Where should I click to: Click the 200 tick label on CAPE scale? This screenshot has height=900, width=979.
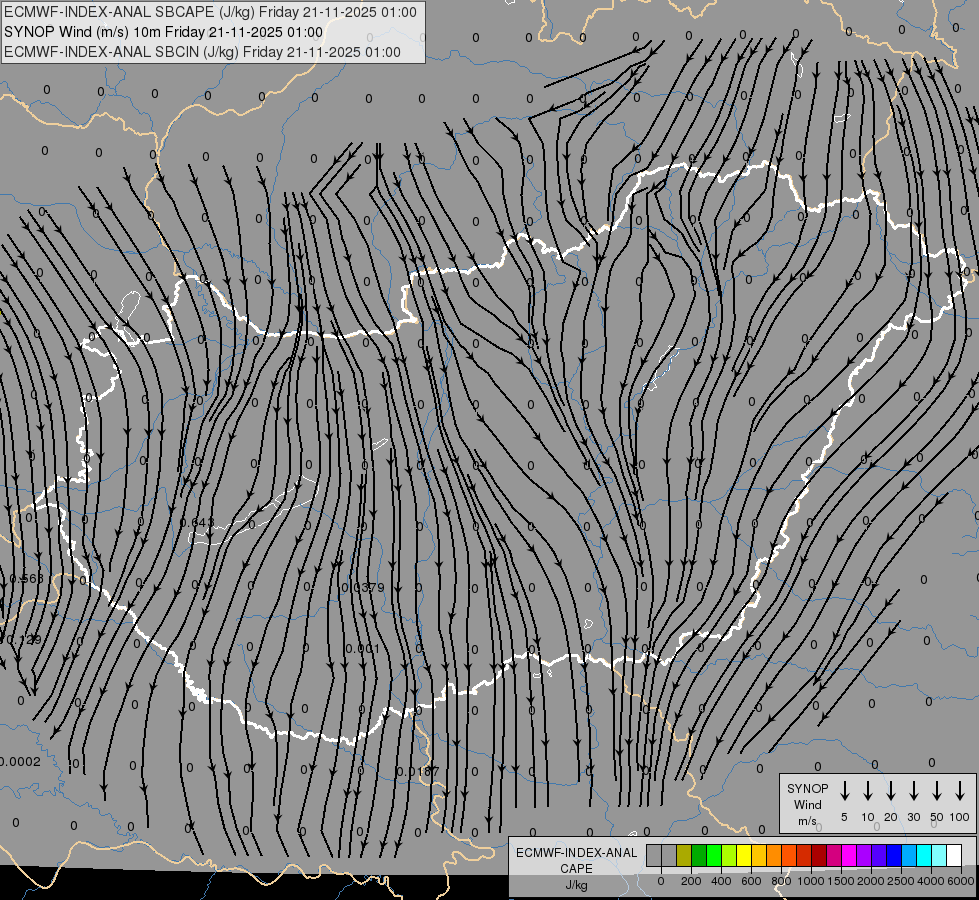[x=691, y=881]
